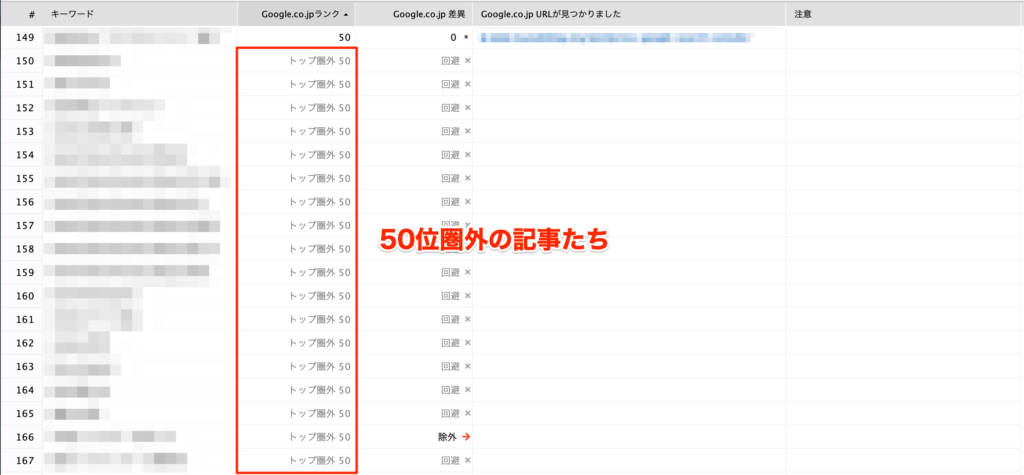Sort by the Google.co.jp 差異 column header

coord(413,14)
